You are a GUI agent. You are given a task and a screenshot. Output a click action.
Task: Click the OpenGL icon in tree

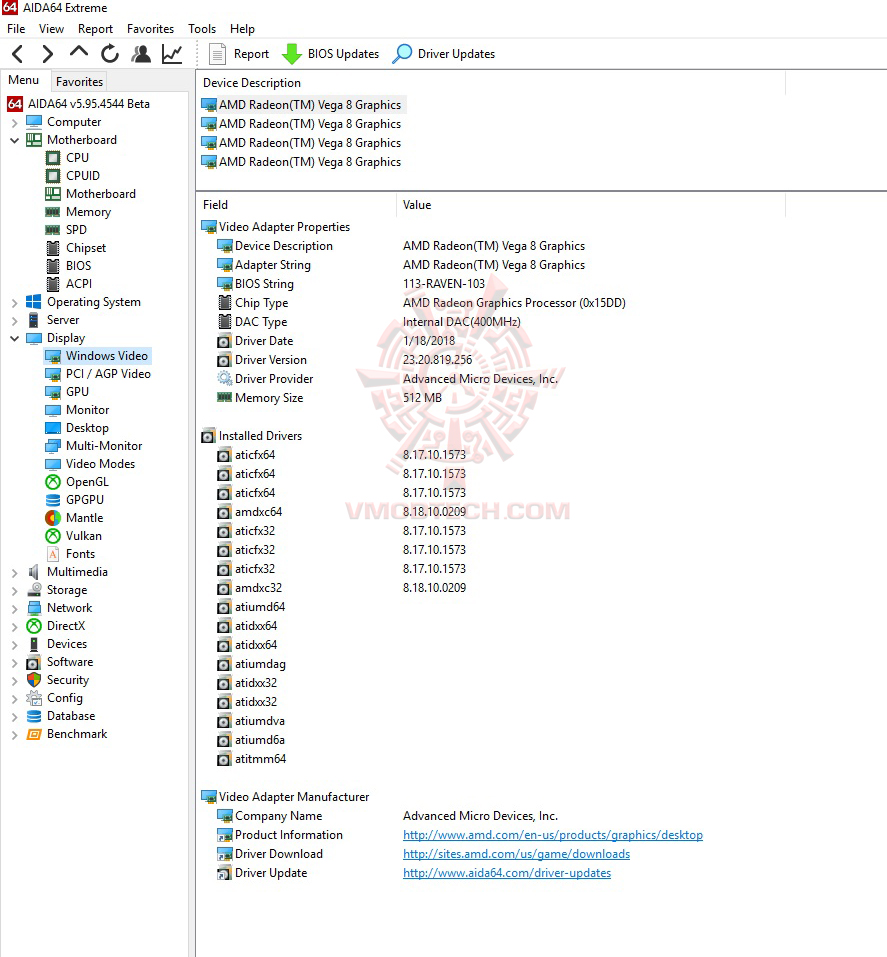click(x=53, y=482)
